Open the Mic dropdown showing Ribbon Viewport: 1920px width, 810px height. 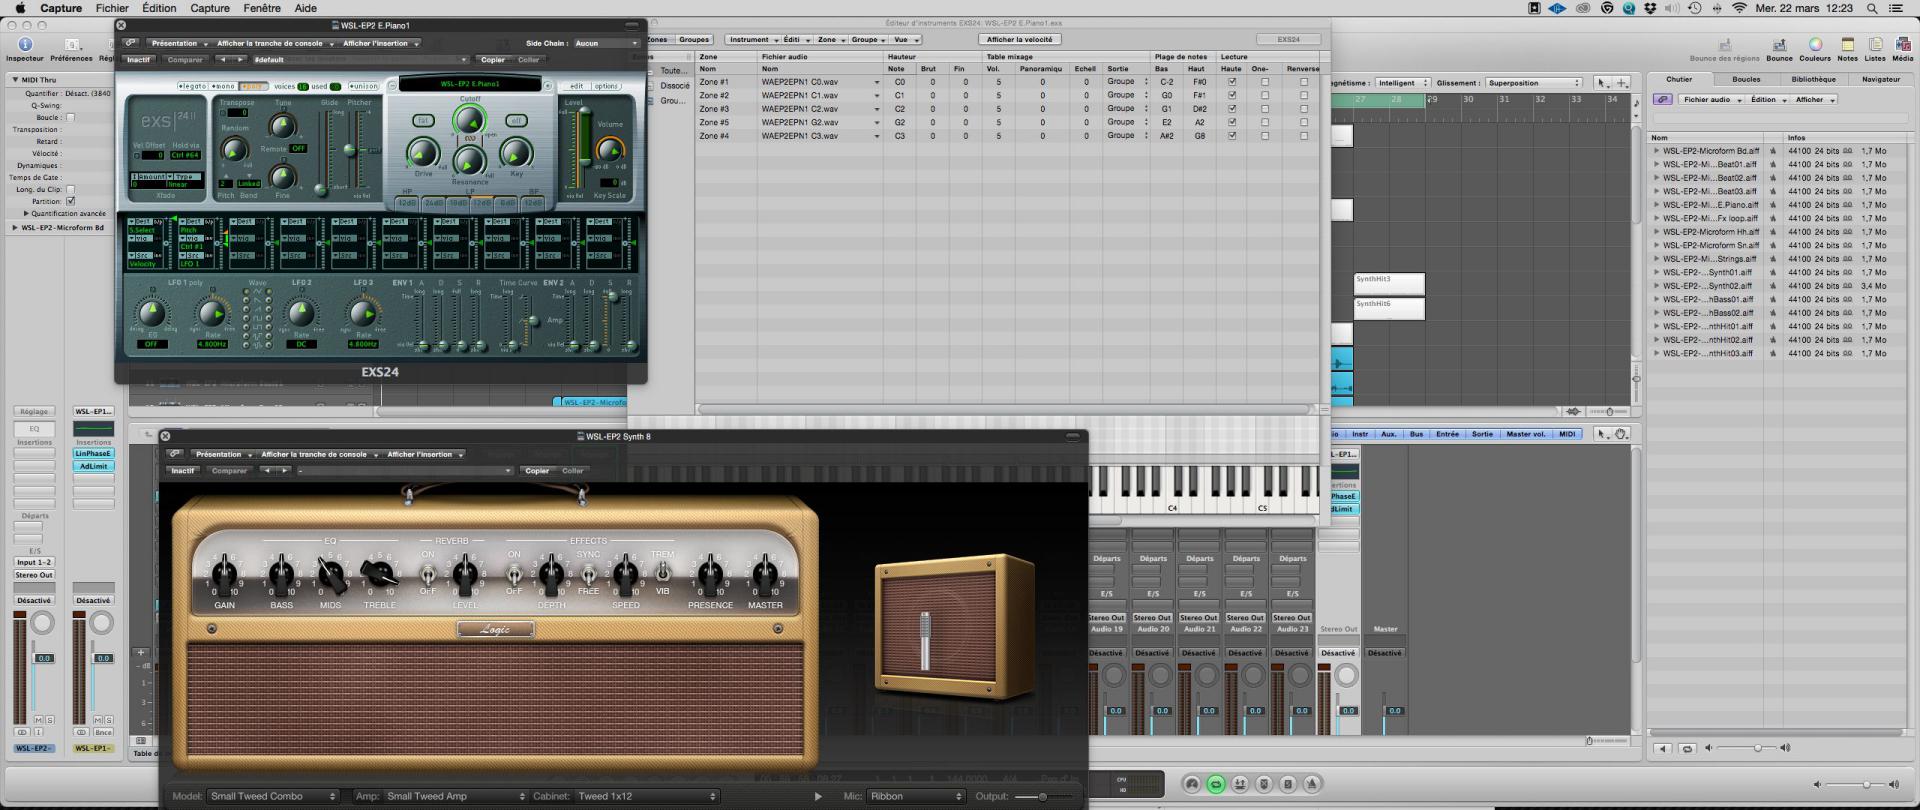click(917, 796)
